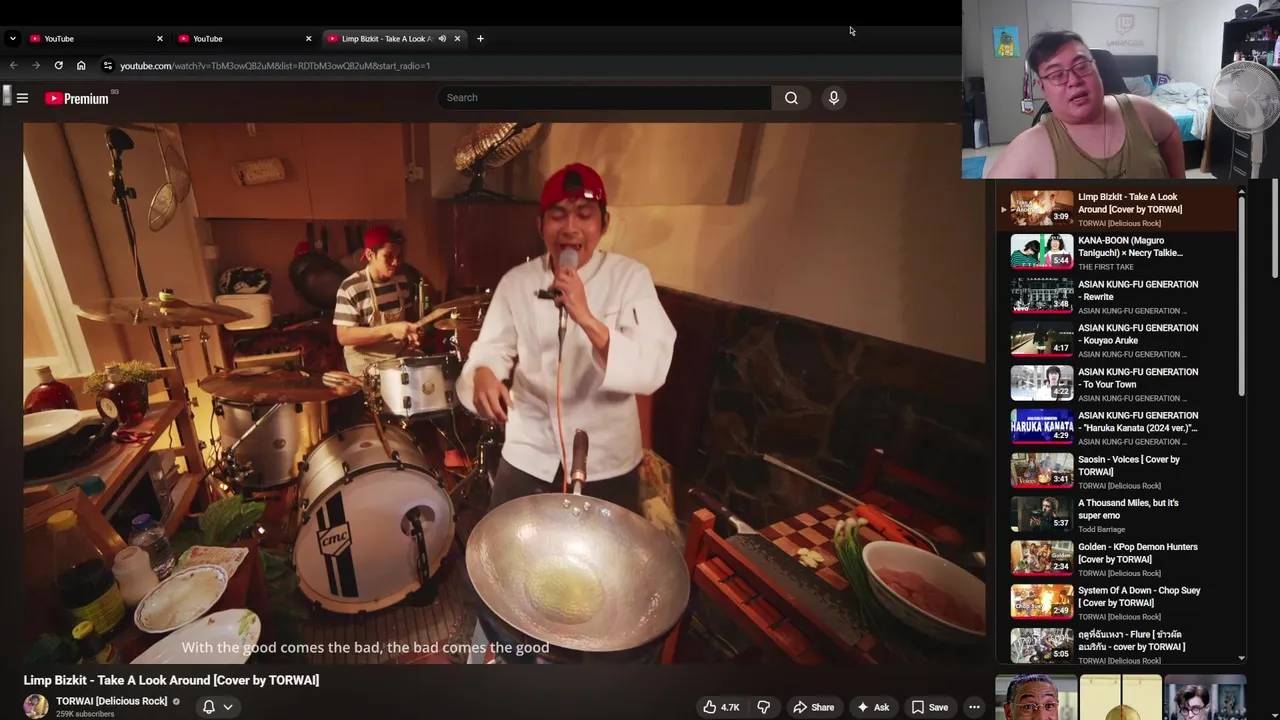
Task: Click the page vertical scrollbar
Action: 1275,230
